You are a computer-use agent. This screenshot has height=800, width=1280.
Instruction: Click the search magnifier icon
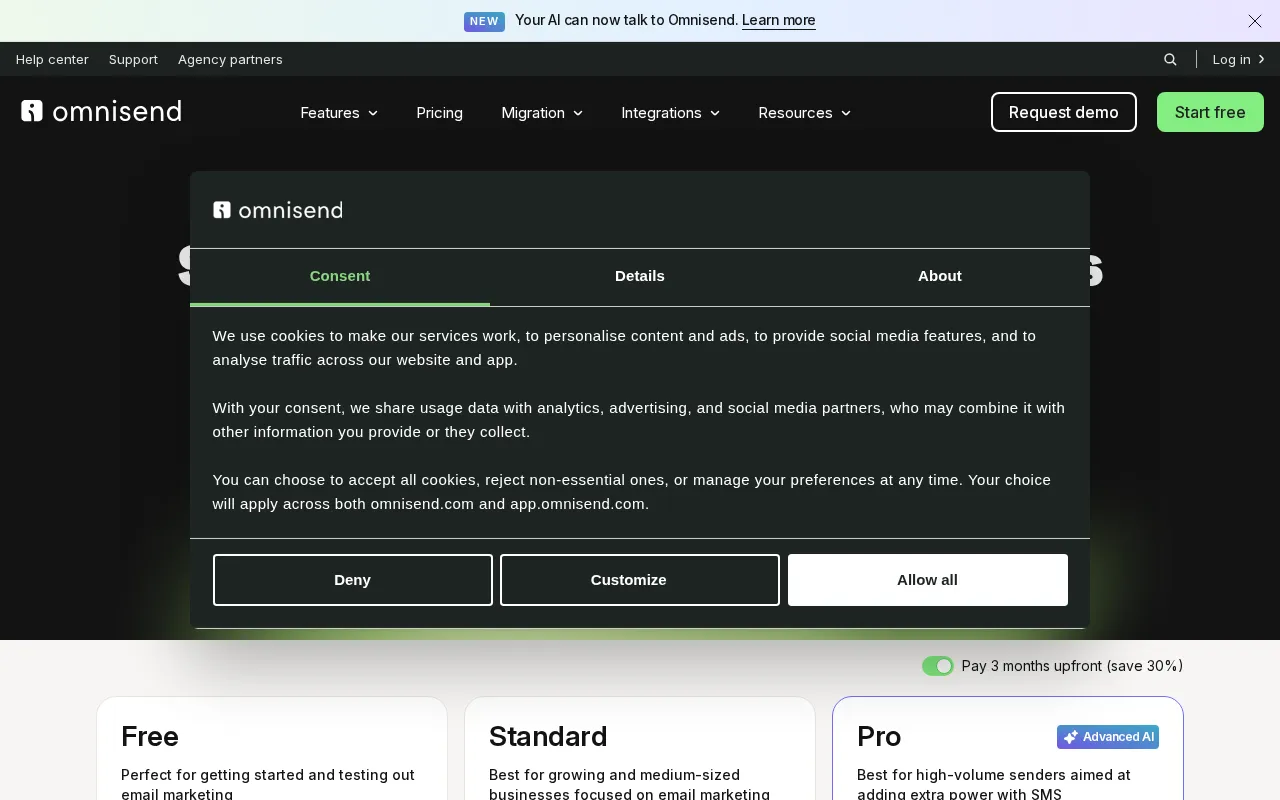tap(1170, 59)
